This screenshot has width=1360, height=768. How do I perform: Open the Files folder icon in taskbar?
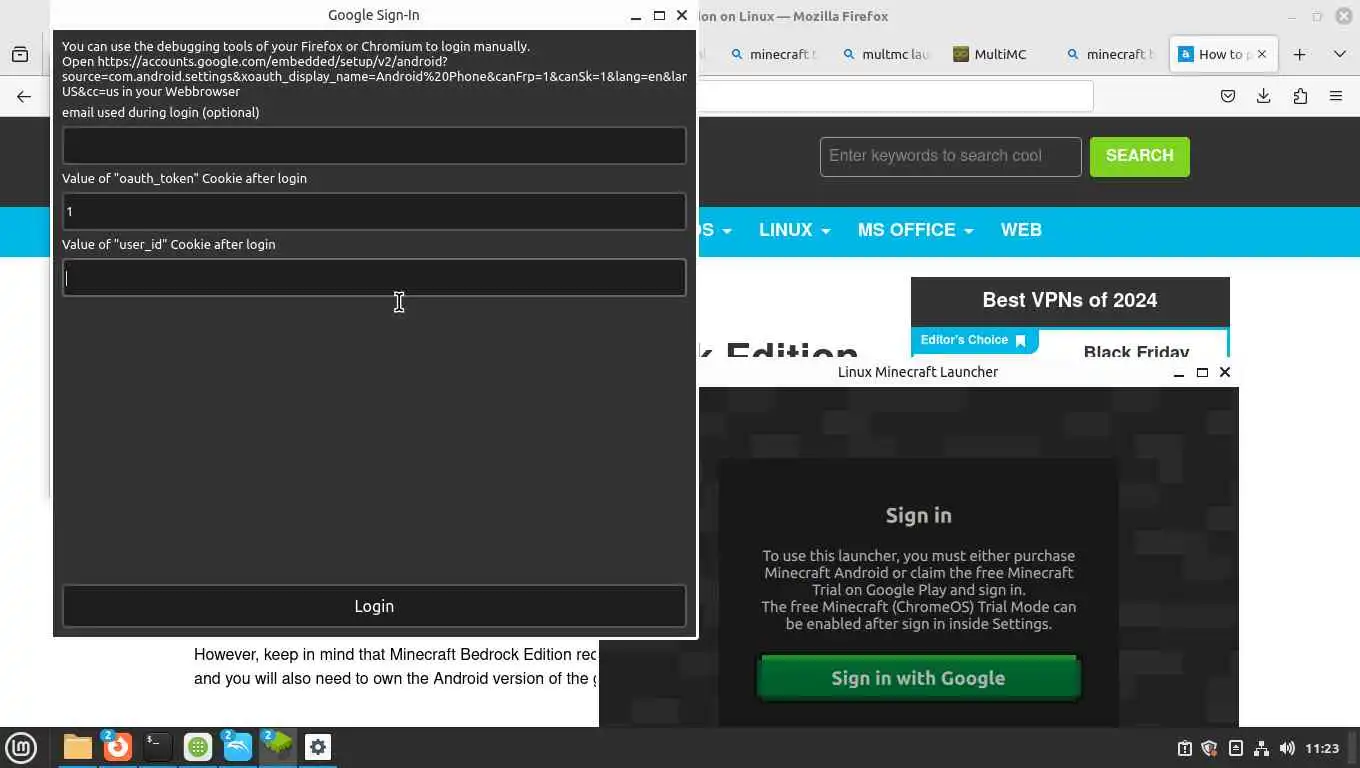(78, 747)
